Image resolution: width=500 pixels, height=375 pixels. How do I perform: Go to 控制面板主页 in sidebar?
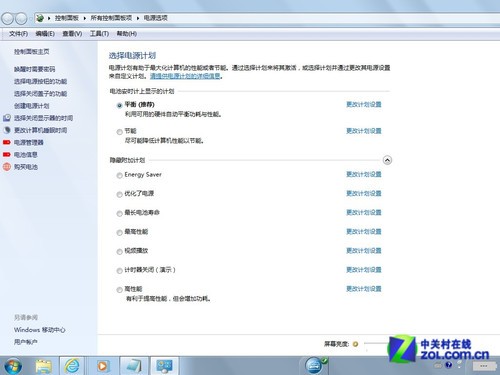coord(31,52)
